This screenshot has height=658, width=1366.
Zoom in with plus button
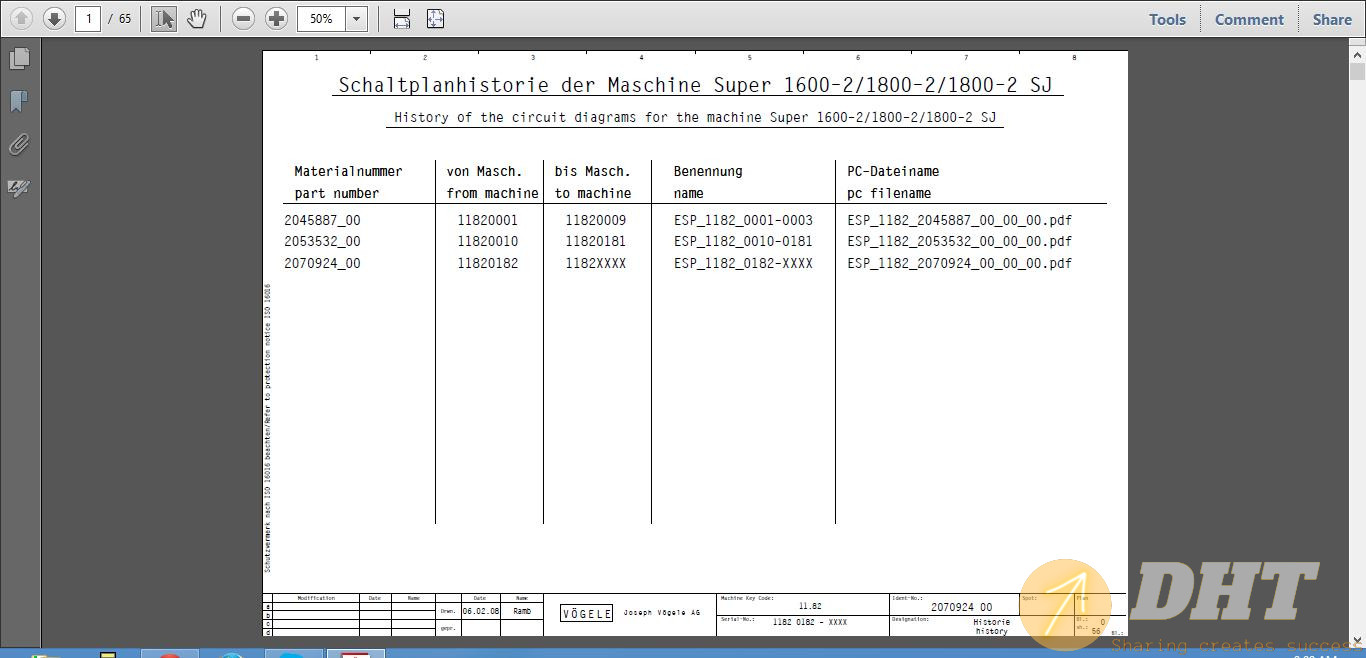(277, 18)
